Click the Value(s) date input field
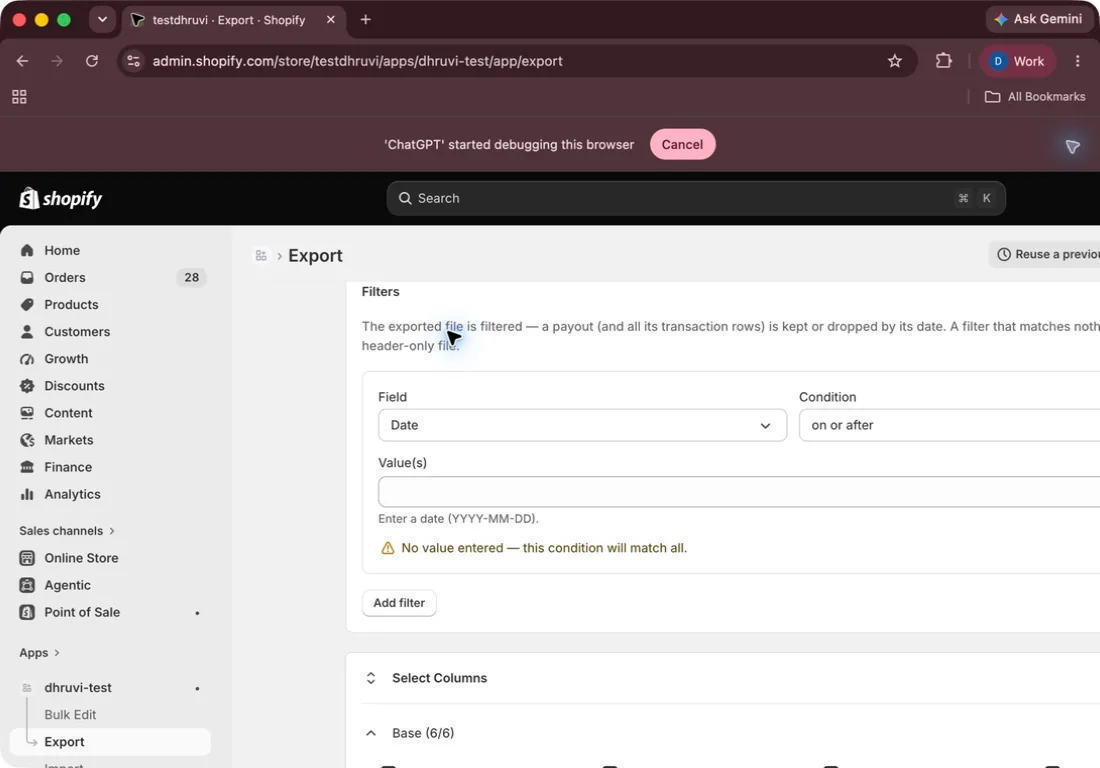The width and height of the screenshot is (1100, 768). click(739, 492)
